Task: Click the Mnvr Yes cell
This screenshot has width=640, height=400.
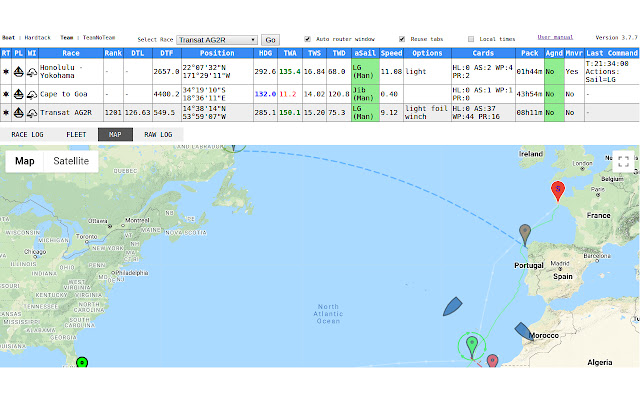Action: (x=572, y=71)
